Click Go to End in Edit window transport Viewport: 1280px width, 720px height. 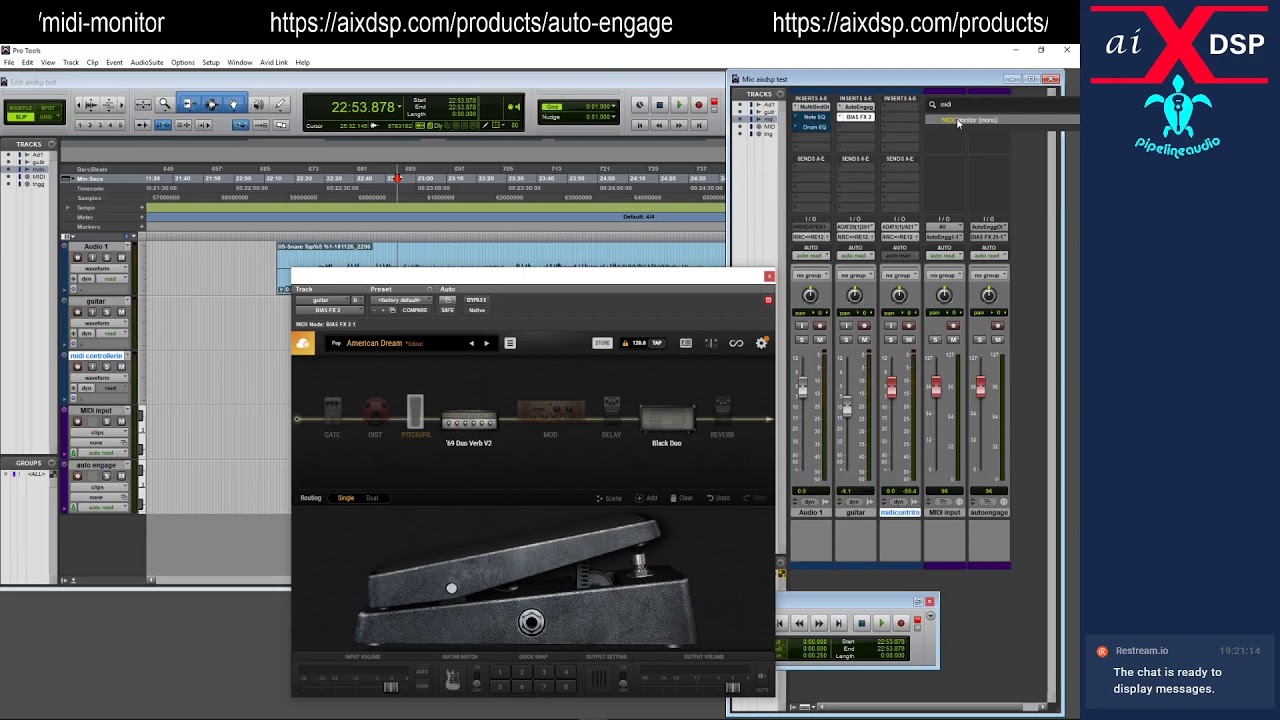pos(699,125)
